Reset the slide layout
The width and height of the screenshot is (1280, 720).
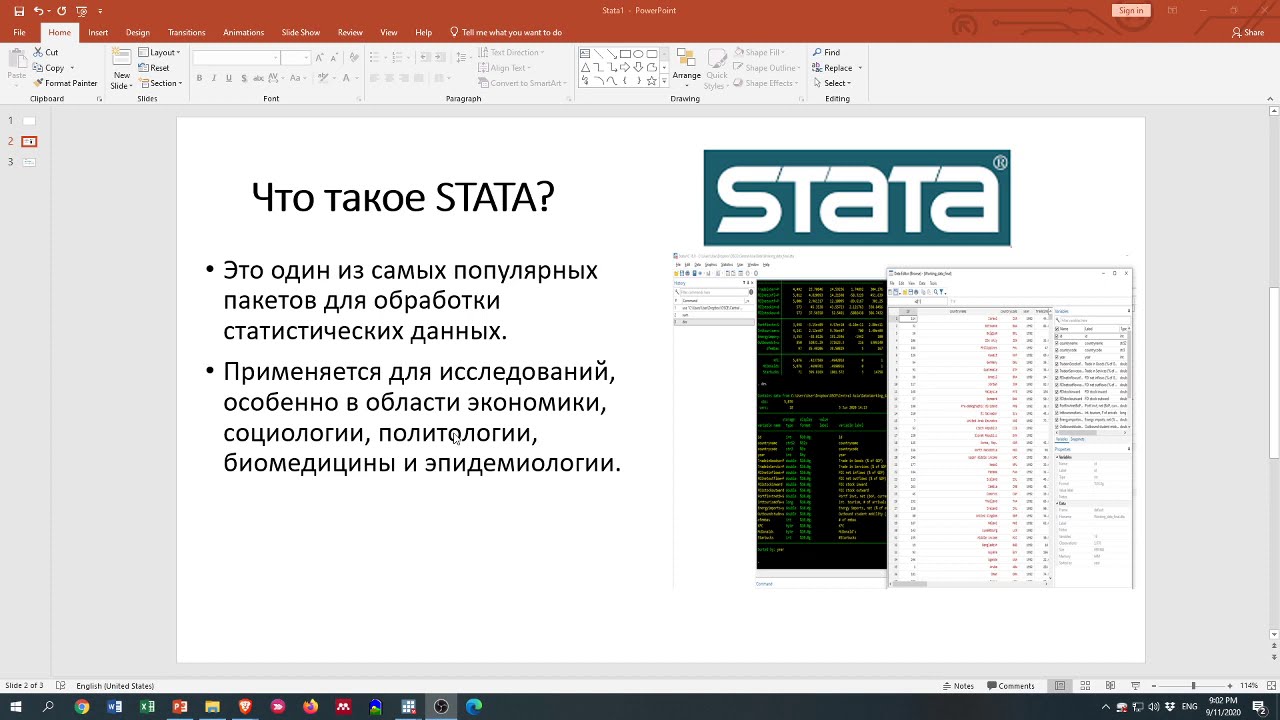coord(154,68)
